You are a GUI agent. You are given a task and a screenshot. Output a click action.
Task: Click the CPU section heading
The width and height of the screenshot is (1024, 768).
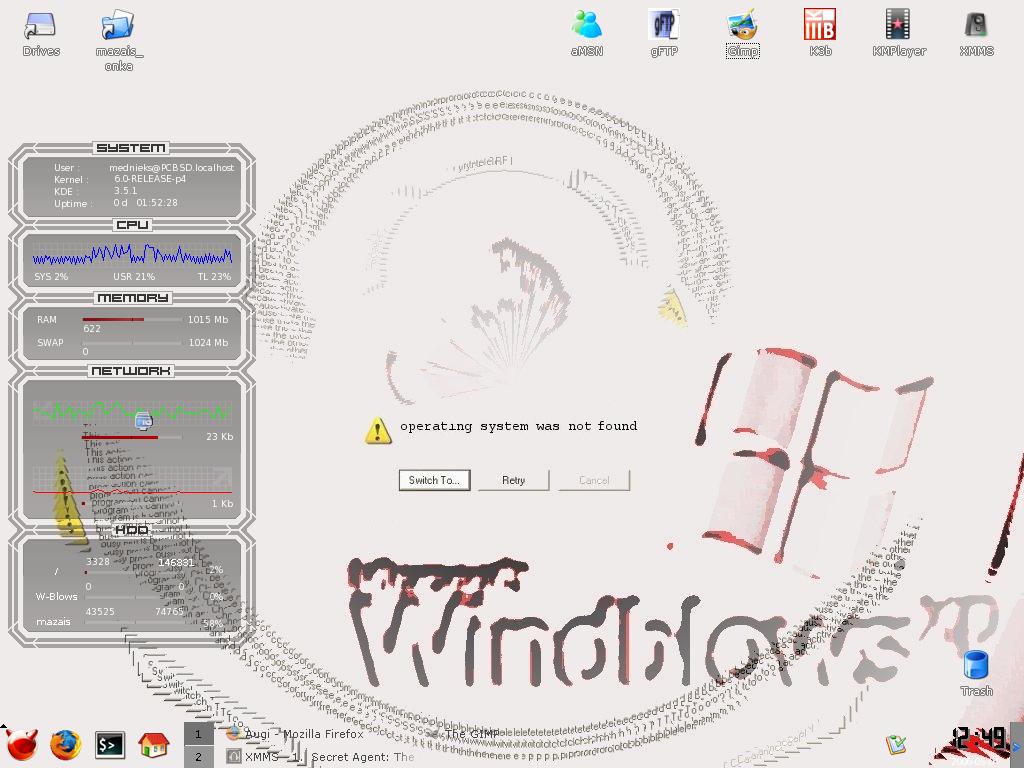pos(132,225)
